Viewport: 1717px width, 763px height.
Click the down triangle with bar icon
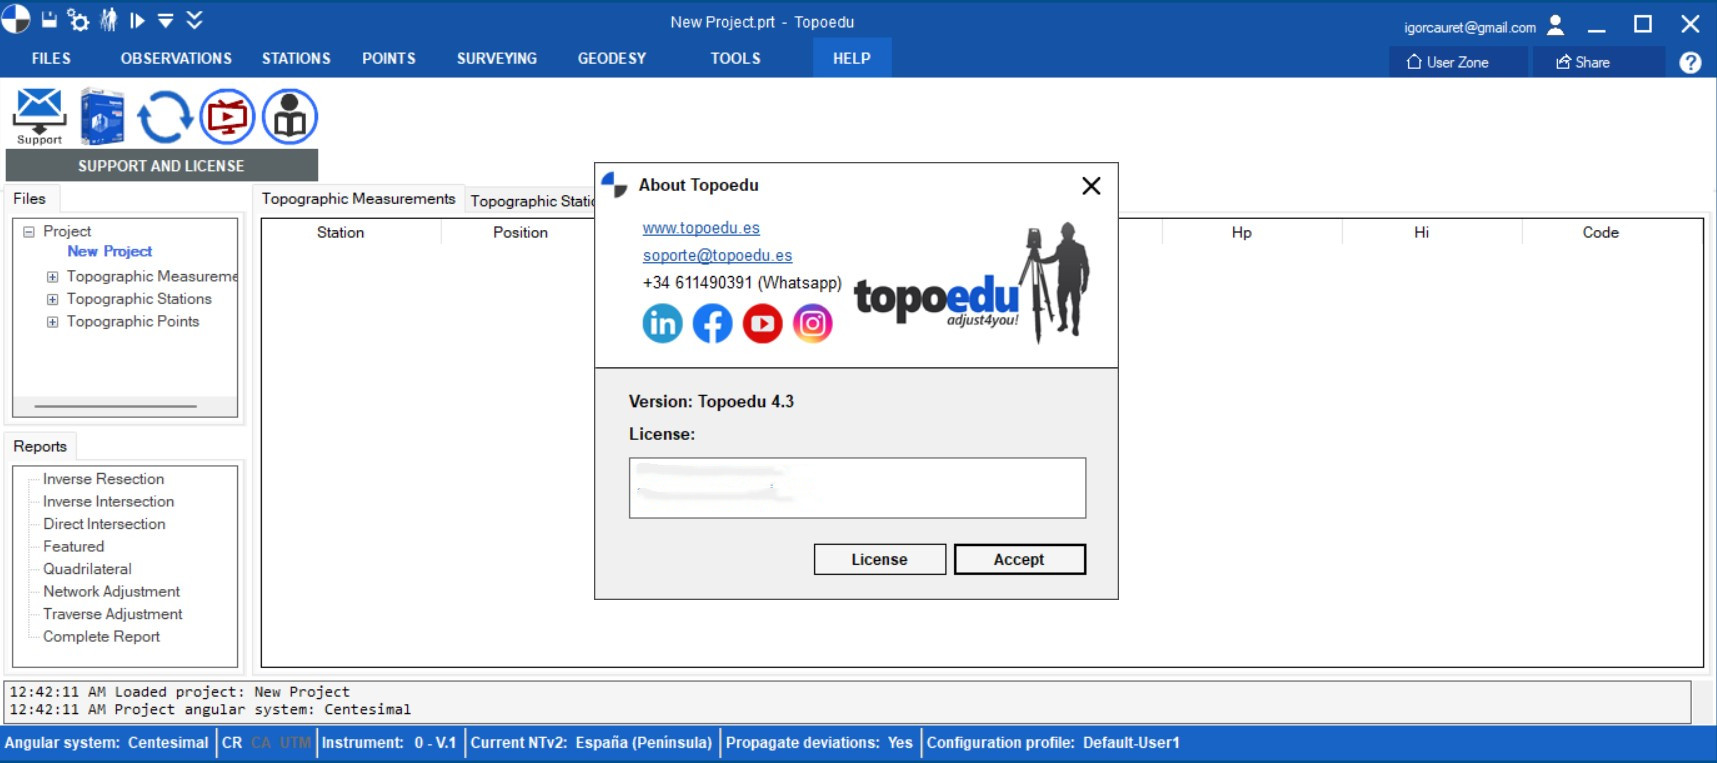[166, 20]
